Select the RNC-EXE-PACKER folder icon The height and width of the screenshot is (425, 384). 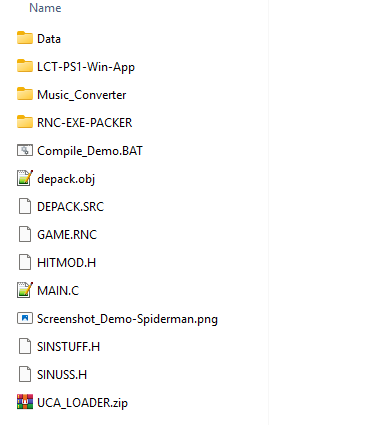(25, 122)
